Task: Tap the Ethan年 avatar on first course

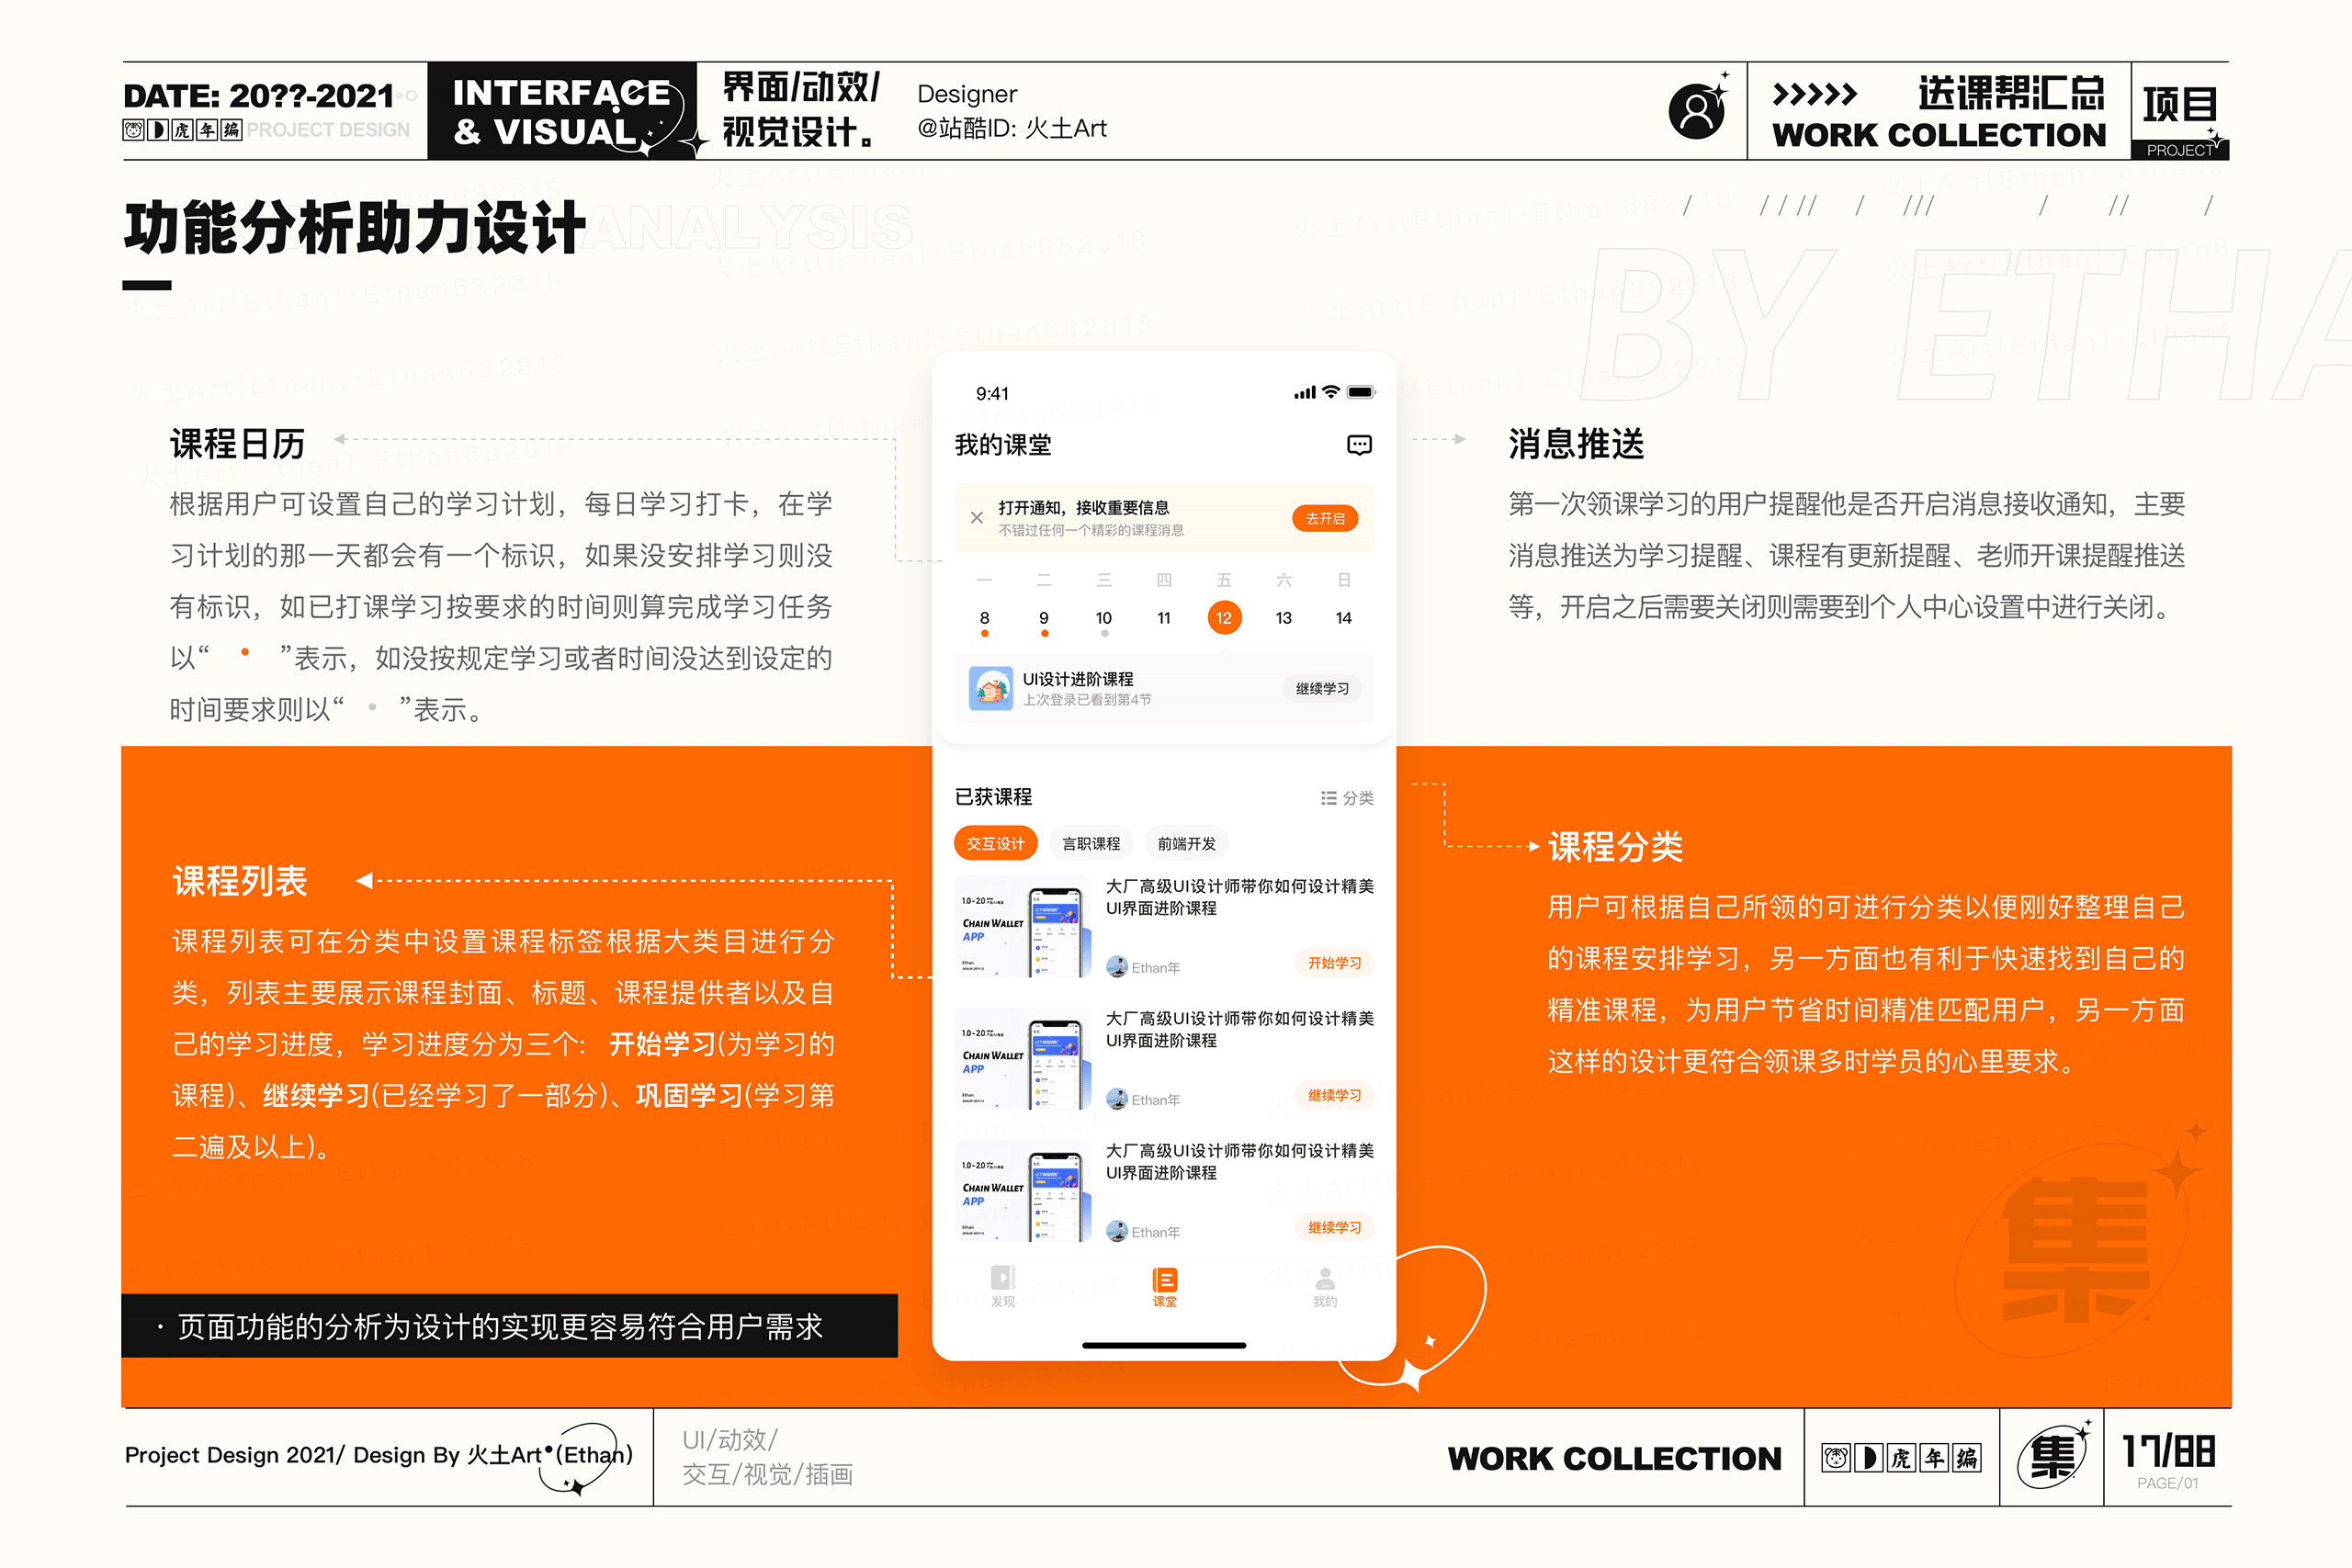Action: (x=1117, y=967)
